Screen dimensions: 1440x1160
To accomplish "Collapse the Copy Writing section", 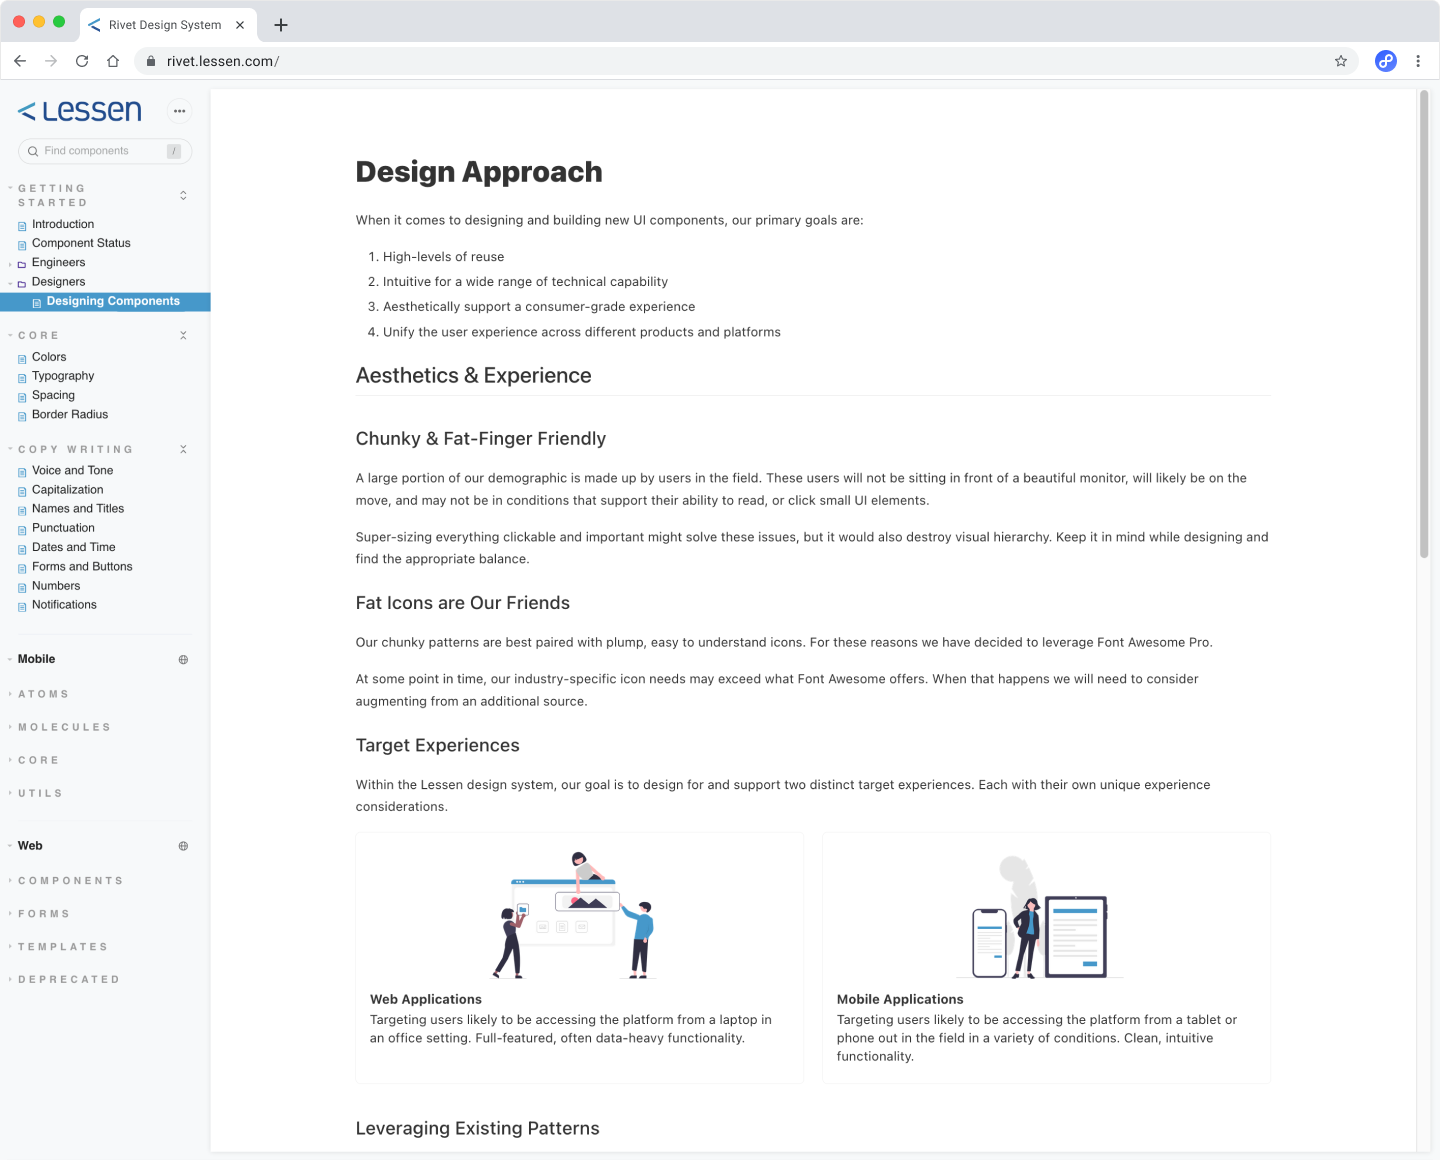I will (x=183, y=450).
